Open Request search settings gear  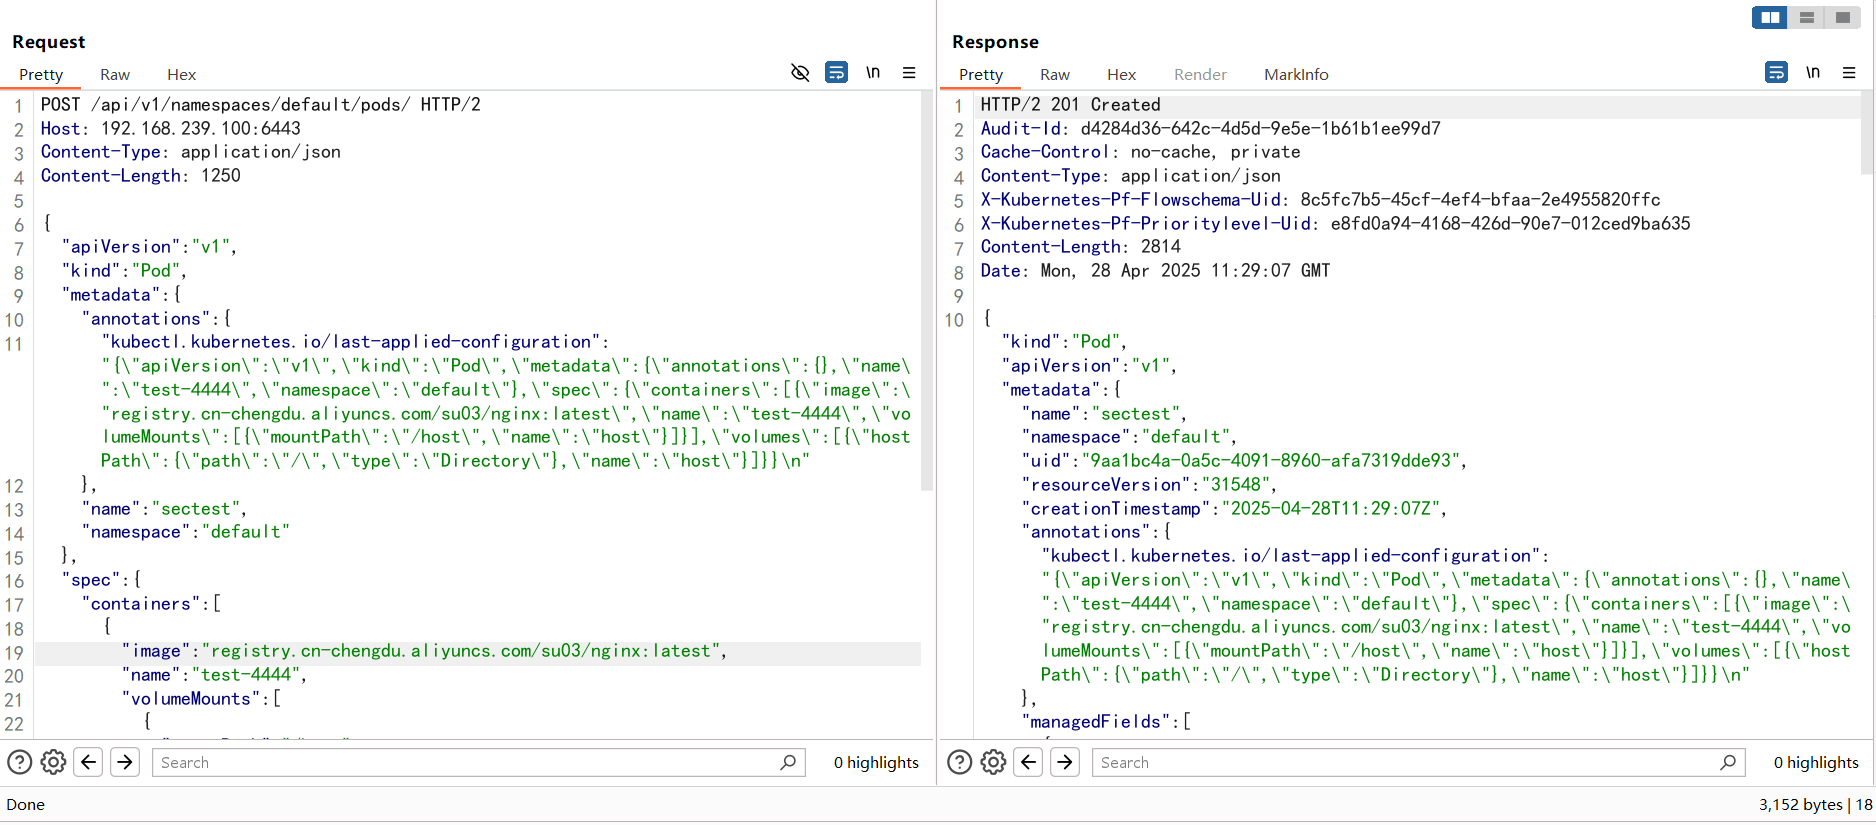[x=53, y=762]
